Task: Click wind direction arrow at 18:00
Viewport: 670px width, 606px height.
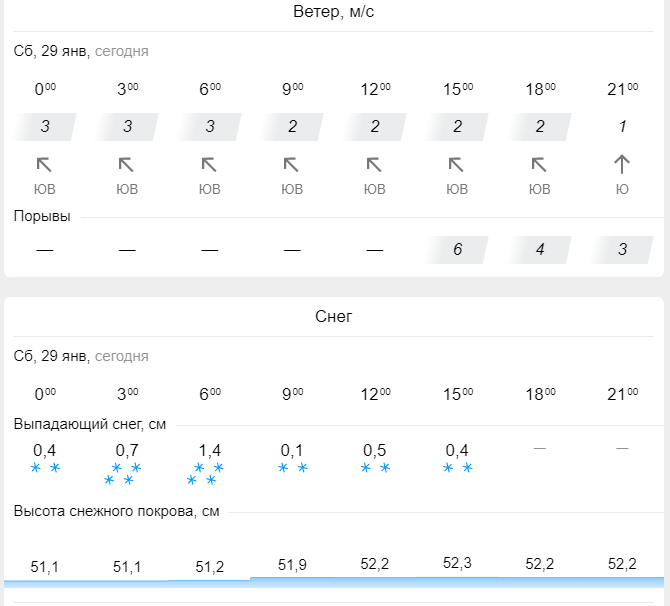Action: click(x=539, y=165)
